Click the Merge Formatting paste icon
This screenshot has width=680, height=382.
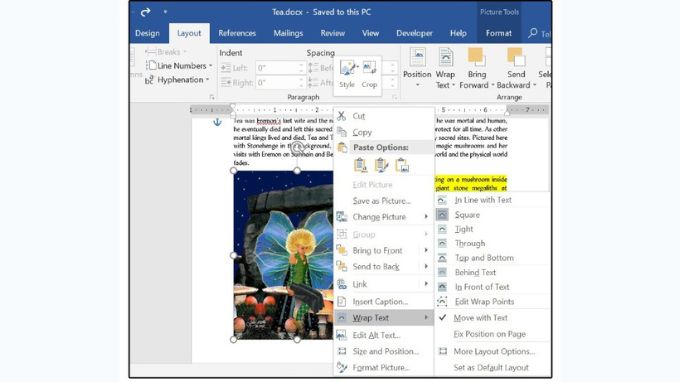381,166
